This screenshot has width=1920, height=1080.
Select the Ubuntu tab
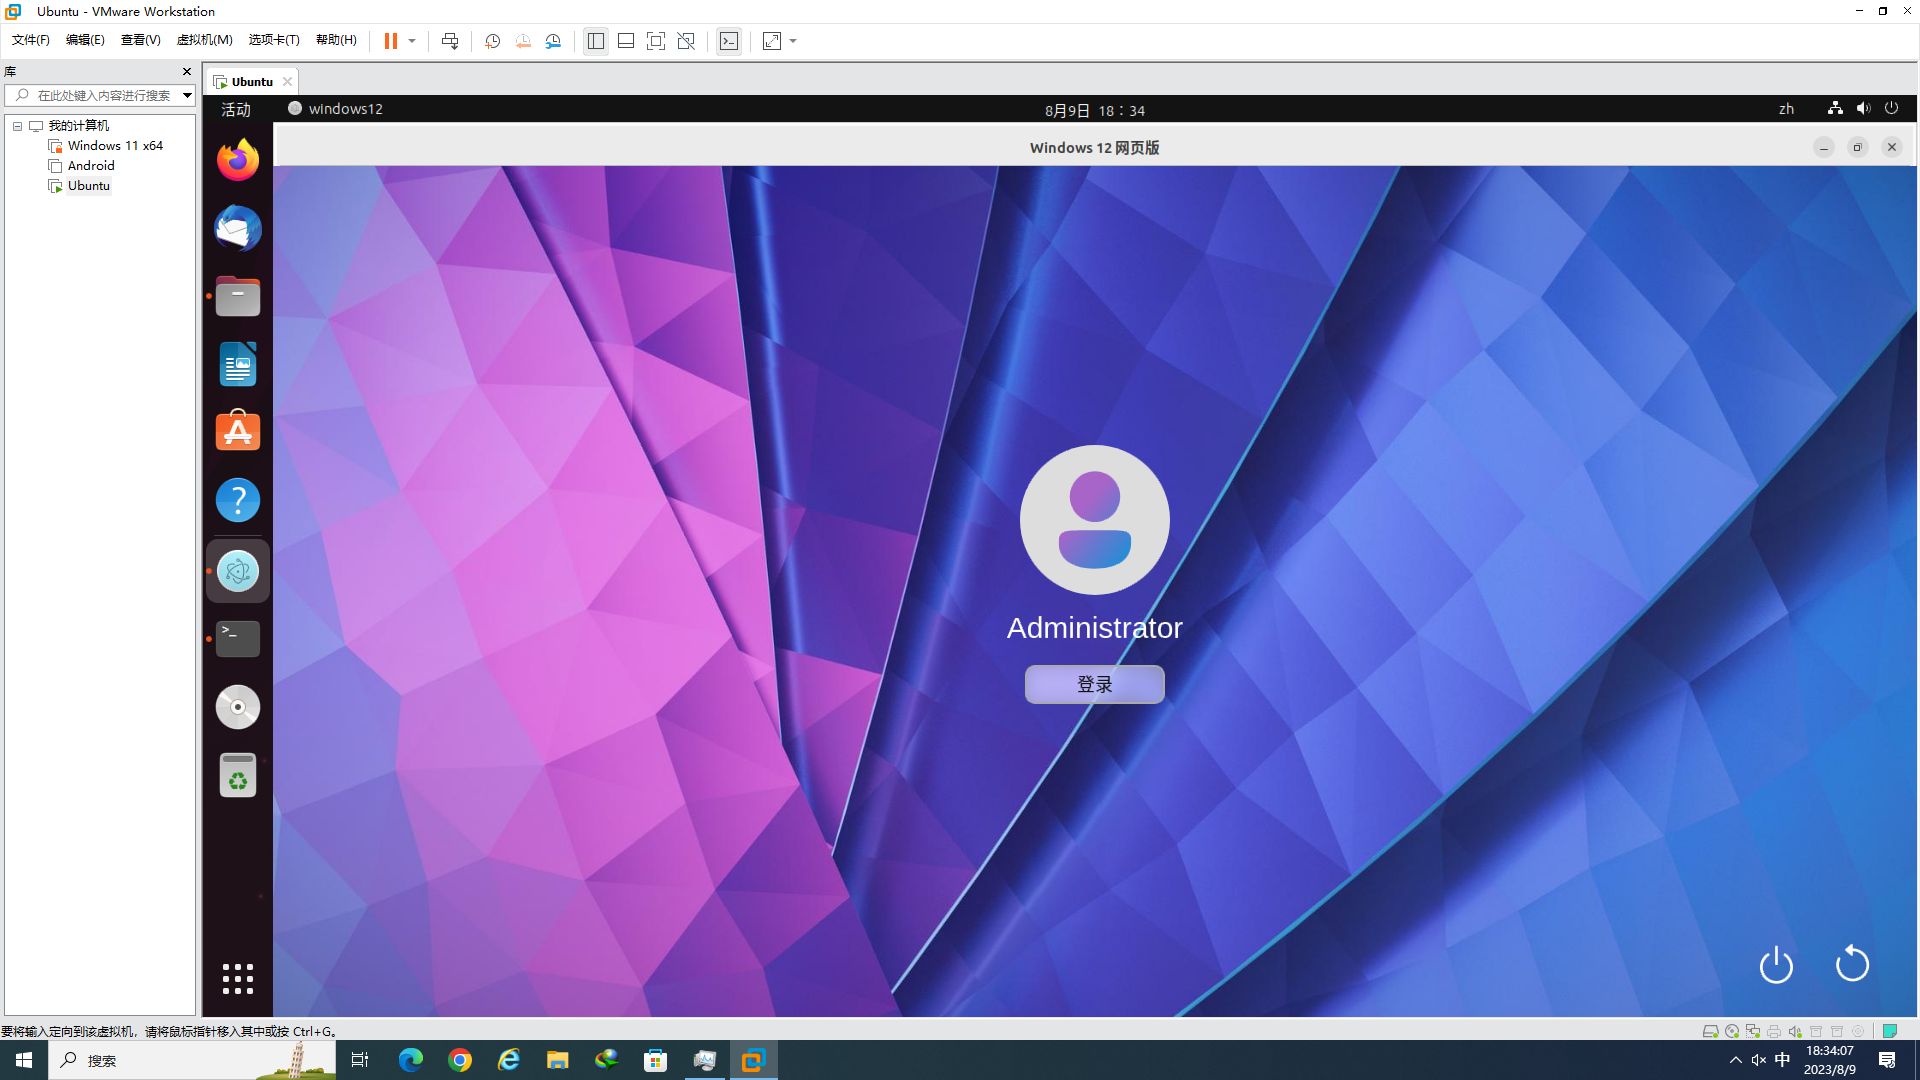(x=251, y=82)
